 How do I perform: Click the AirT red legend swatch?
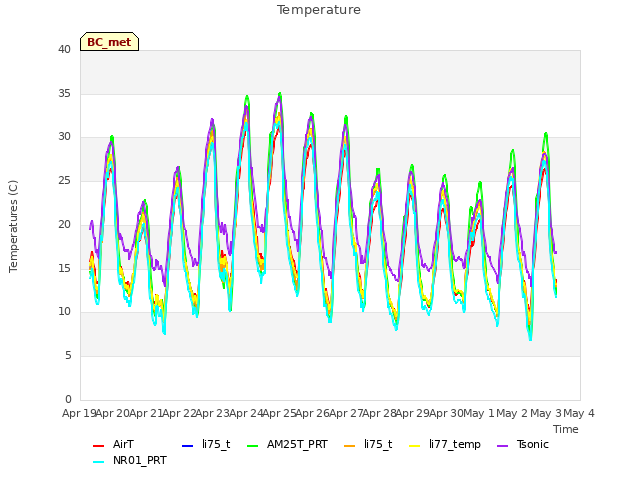[x=98, y=446]
